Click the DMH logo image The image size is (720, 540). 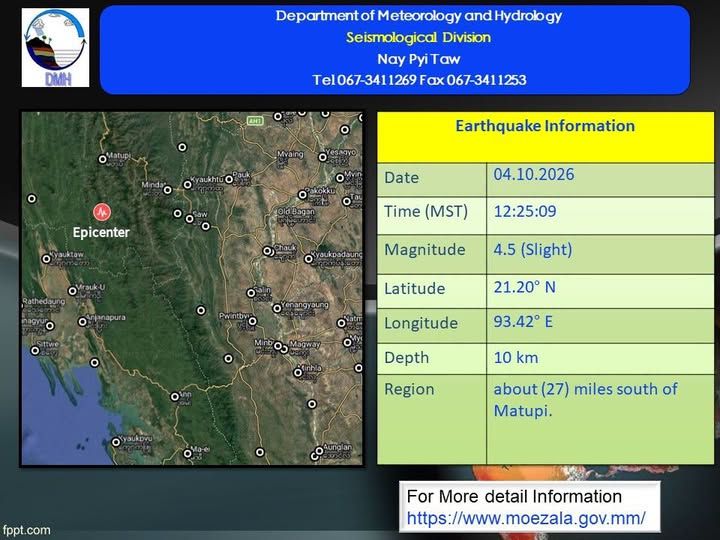pos(56,48)
